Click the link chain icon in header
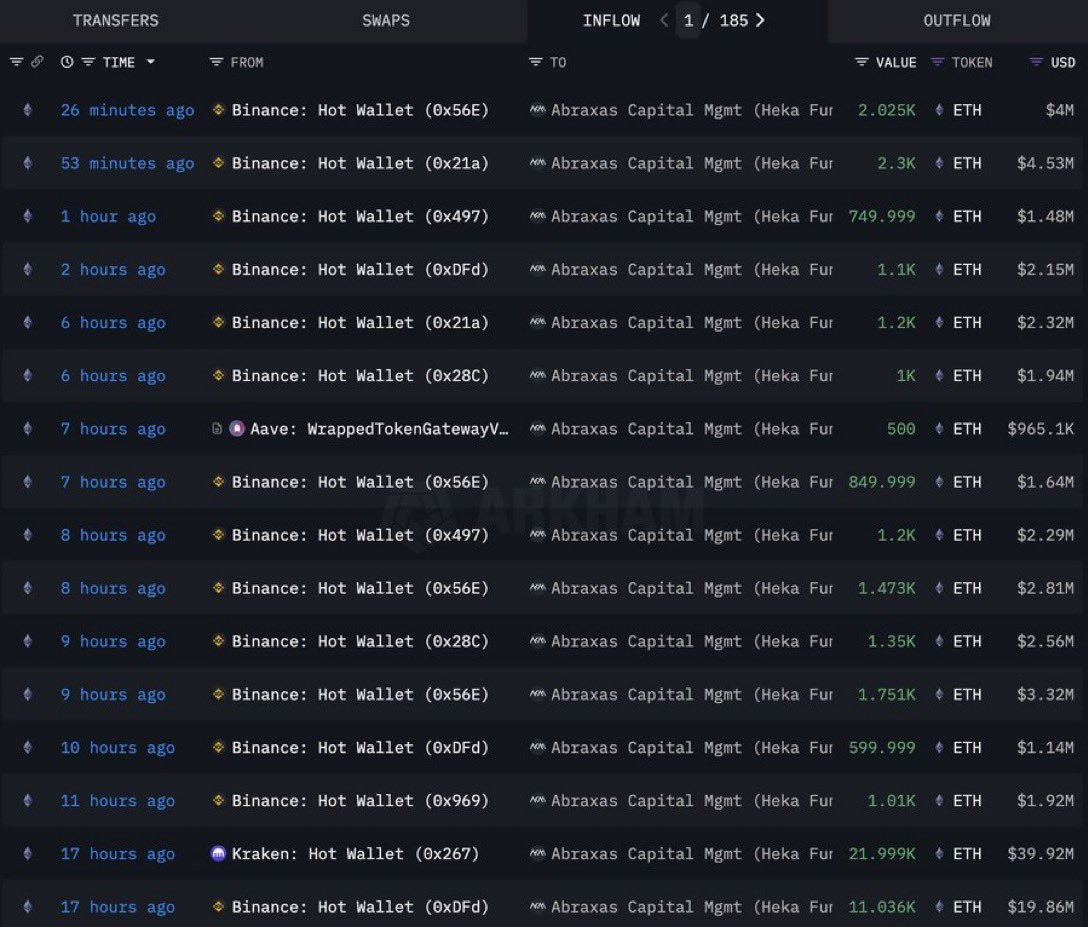This screenshot has height=927, width=1088. (x=37, y=62)
